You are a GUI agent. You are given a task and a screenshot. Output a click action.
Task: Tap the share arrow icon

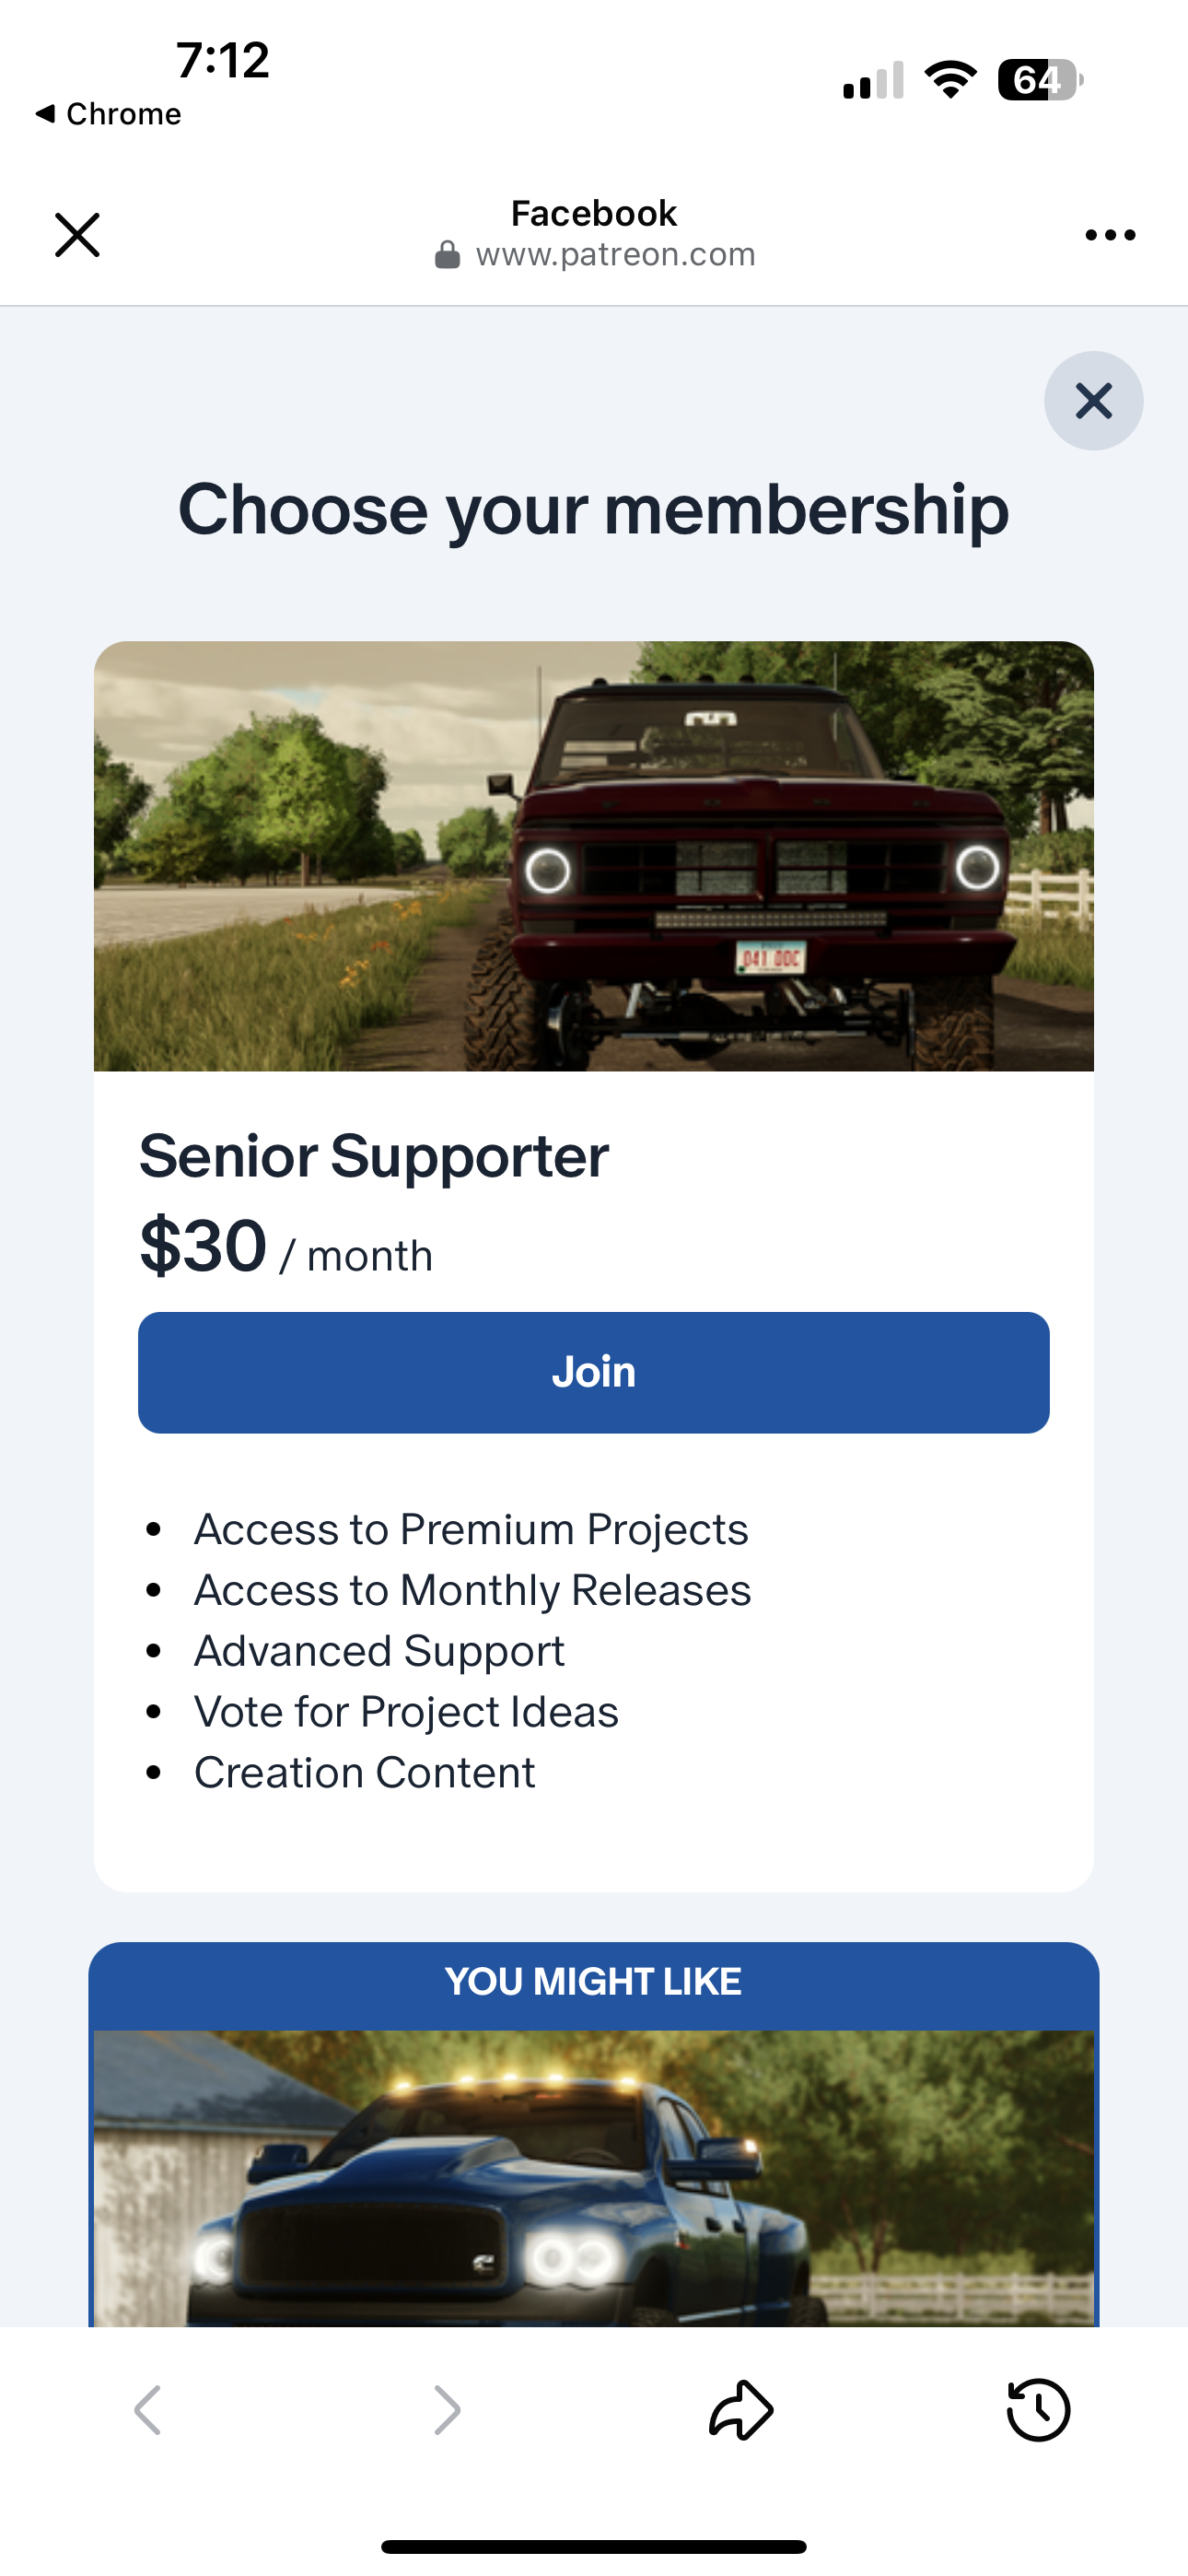click(741, 2409)
